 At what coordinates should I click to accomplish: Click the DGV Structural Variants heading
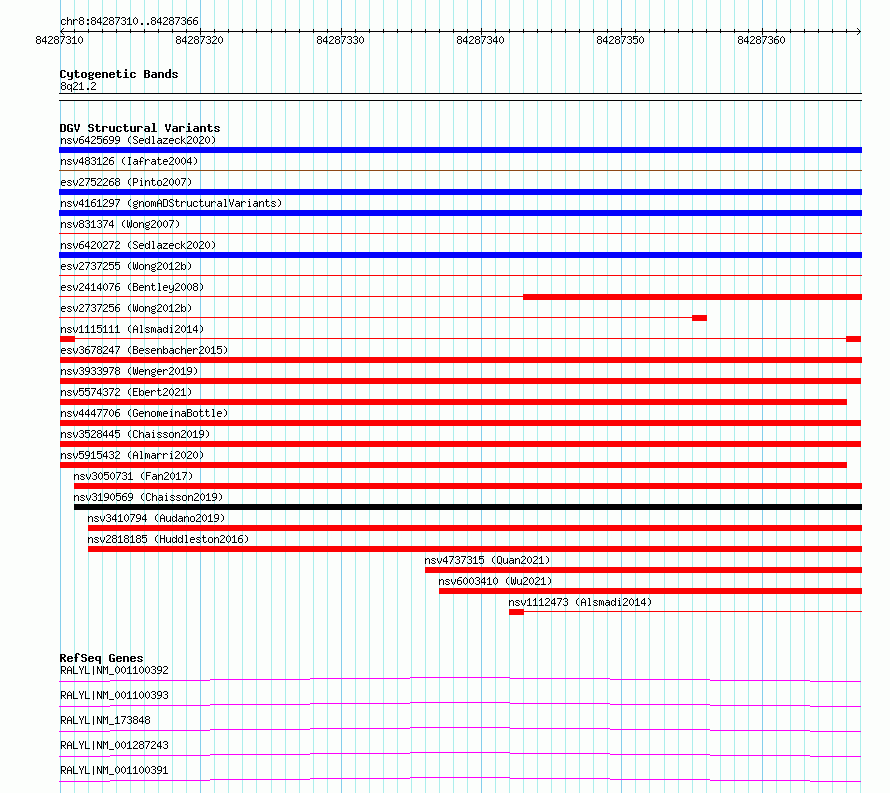point(140,128)
